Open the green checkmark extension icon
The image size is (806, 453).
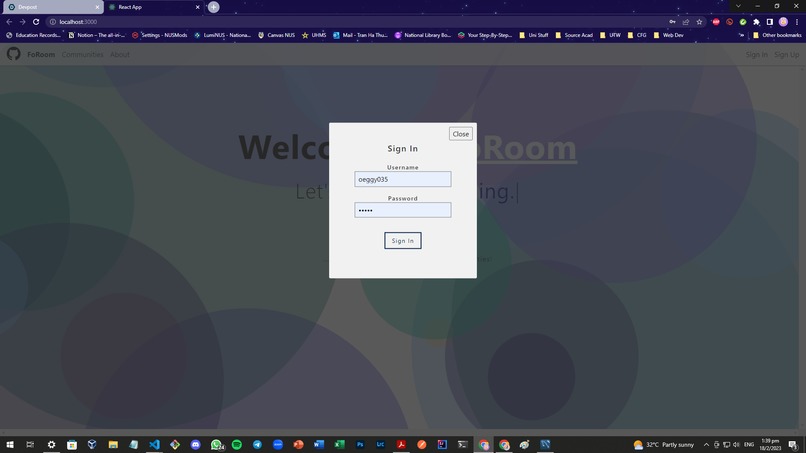point(743,22)
